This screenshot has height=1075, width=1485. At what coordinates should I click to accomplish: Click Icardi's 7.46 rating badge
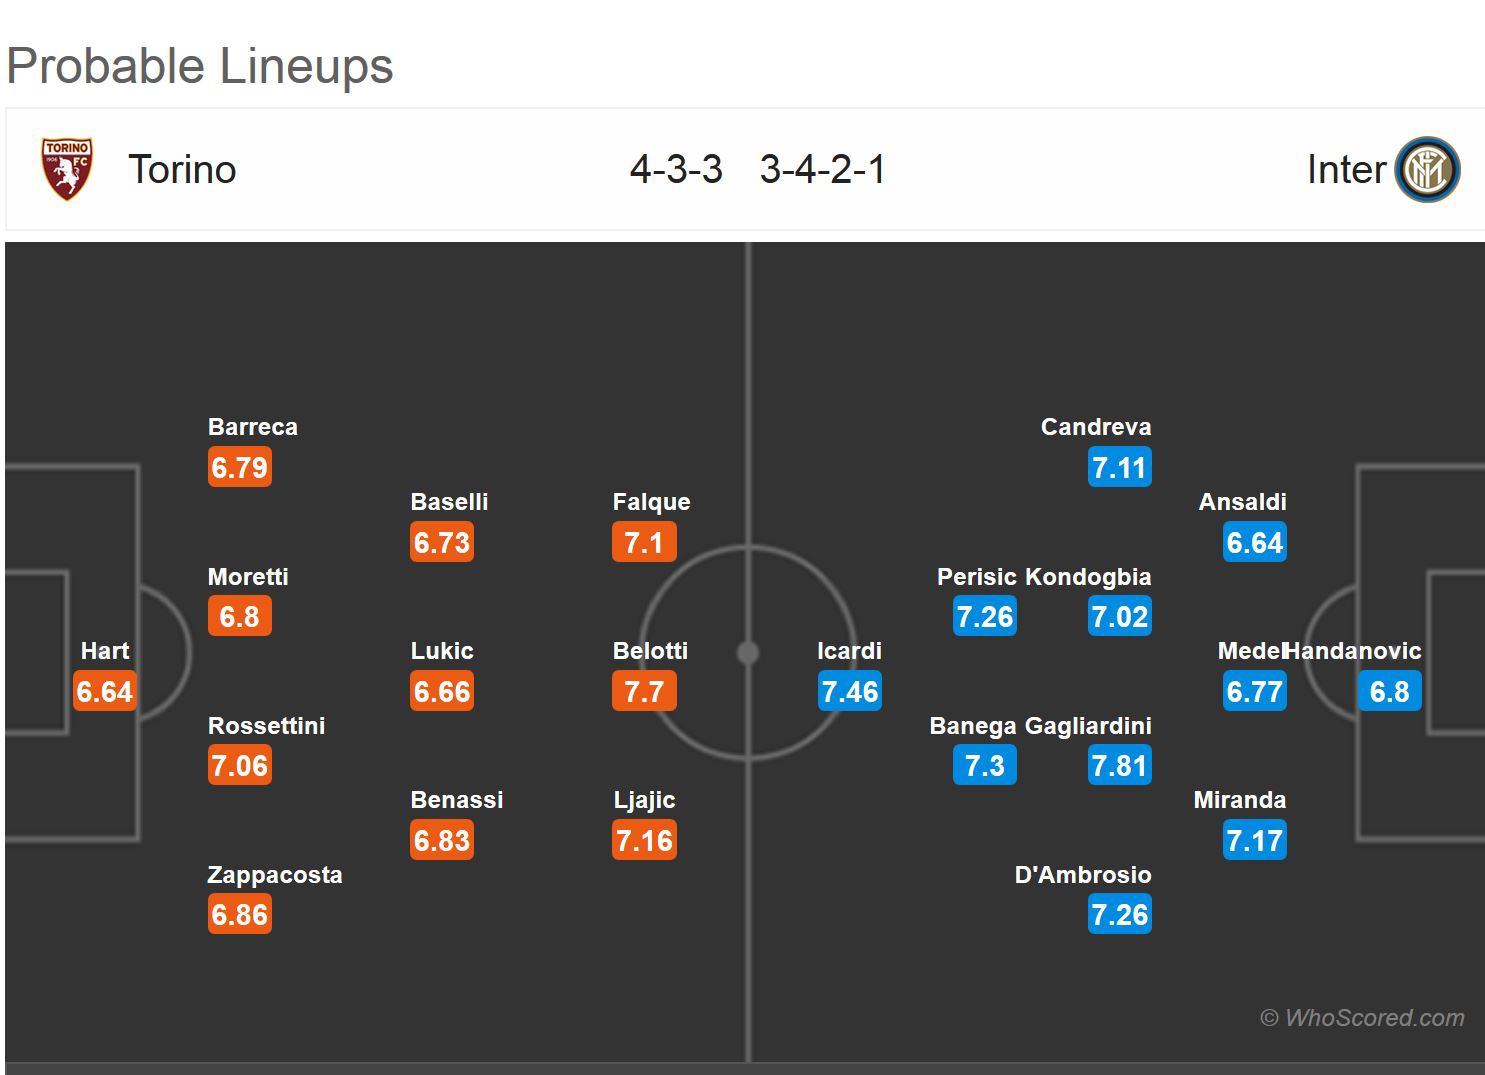(x=849, y=691)
